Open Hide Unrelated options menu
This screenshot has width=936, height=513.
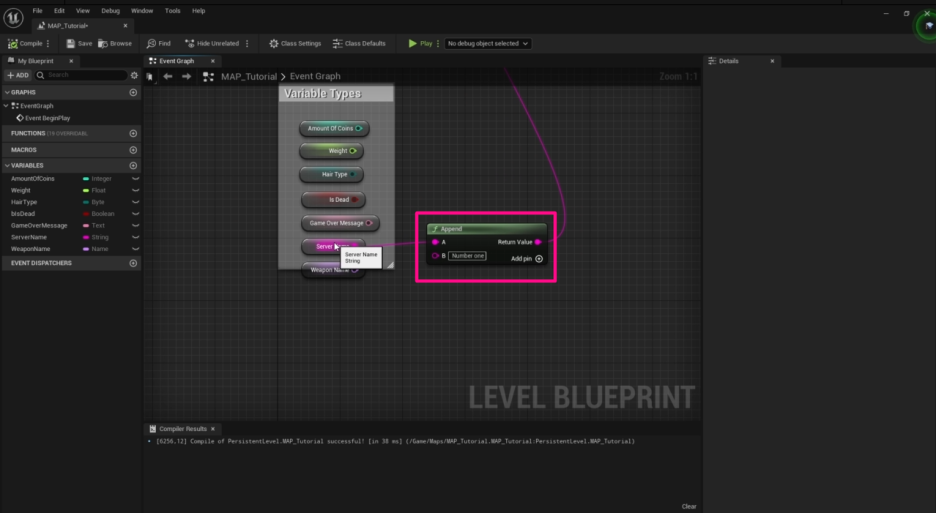click(x=247, y=44)
